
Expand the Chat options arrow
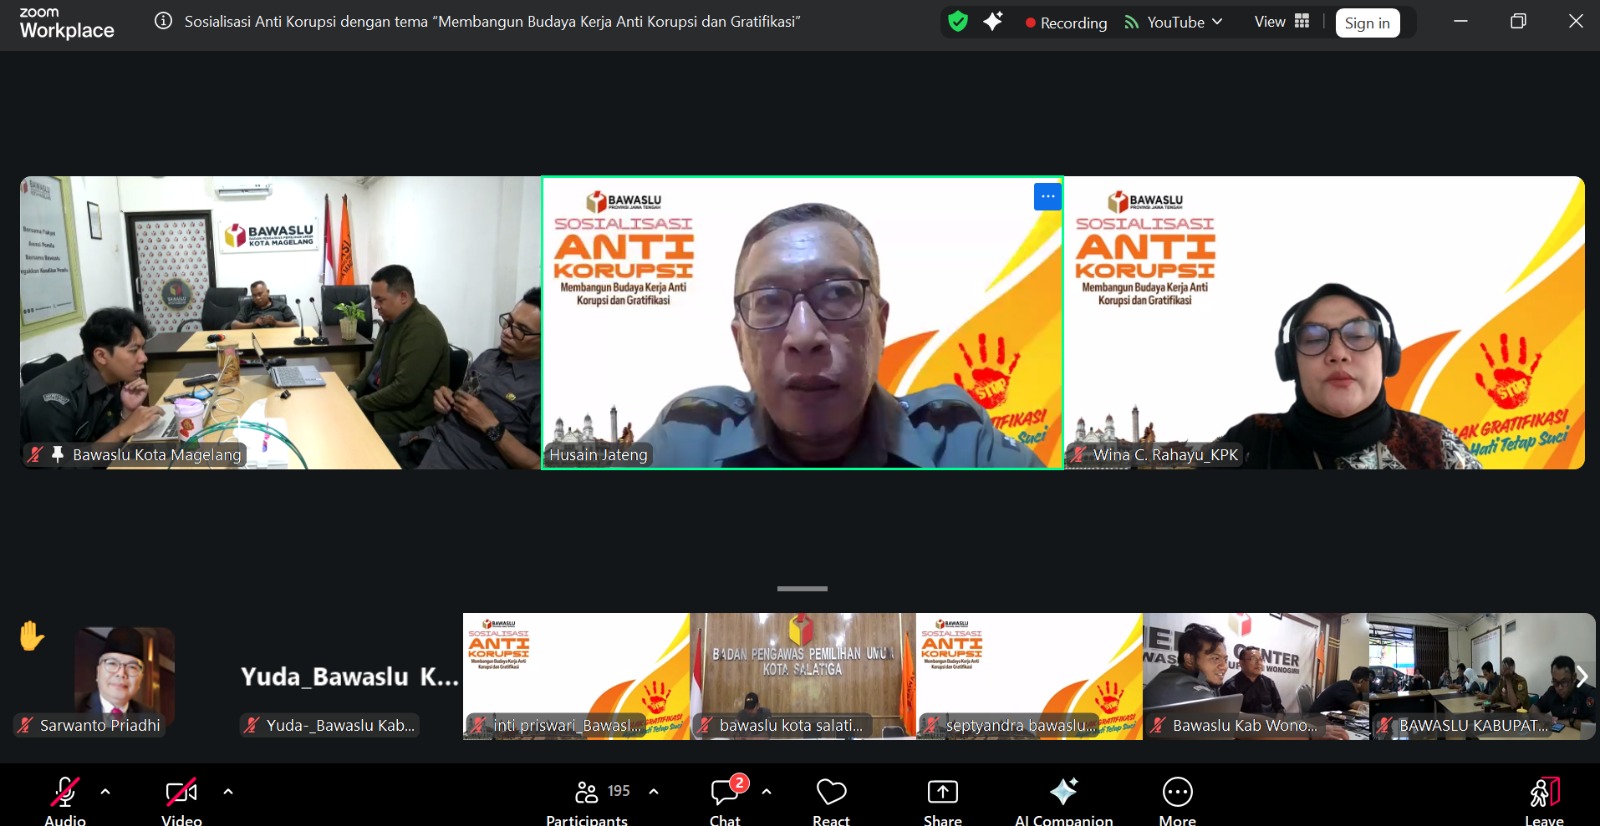(x=767, y=791)
